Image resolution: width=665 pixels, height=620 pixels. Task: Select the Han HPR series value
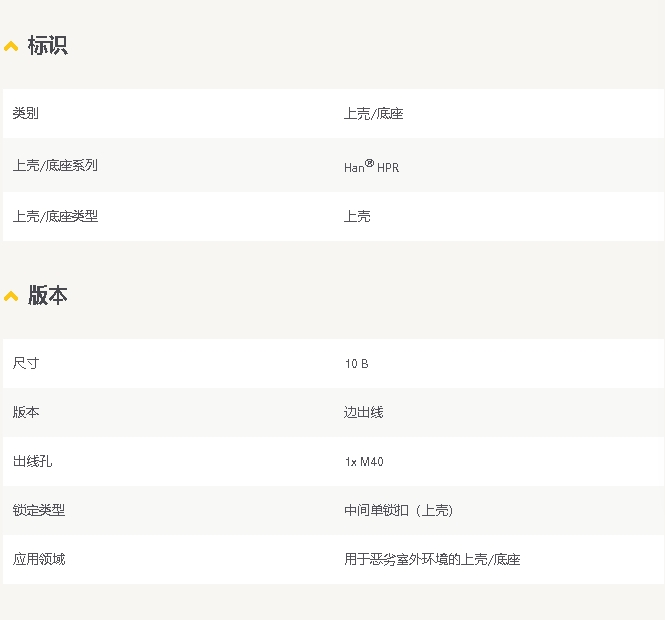[x=371, y=167]
